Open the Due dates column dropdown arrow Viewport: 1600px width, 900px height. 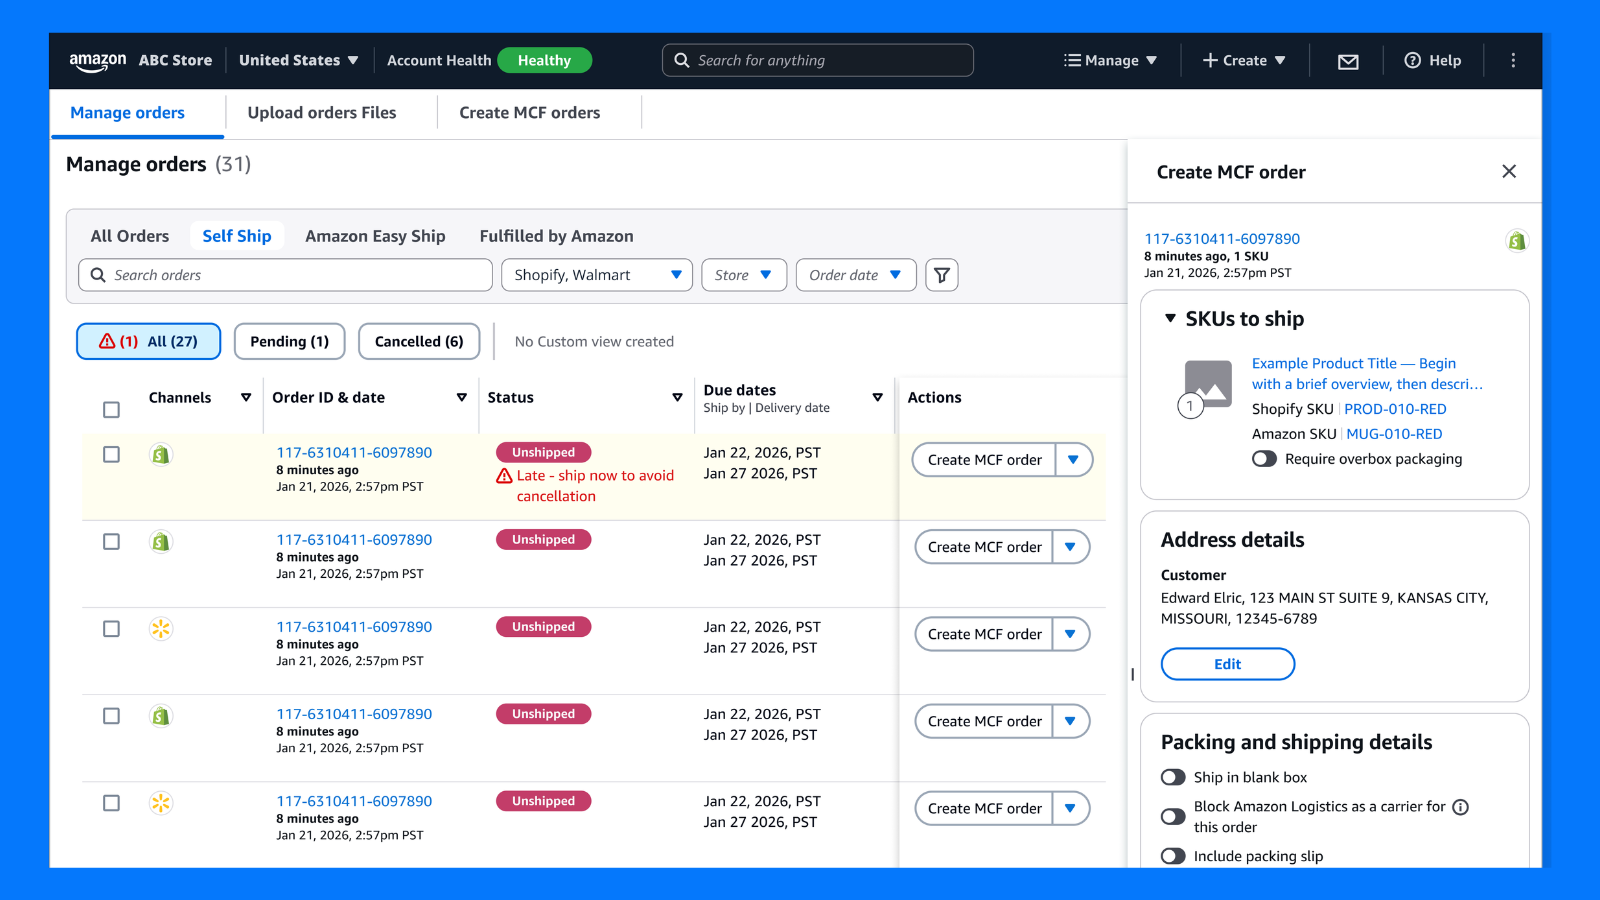click(877, 398)
